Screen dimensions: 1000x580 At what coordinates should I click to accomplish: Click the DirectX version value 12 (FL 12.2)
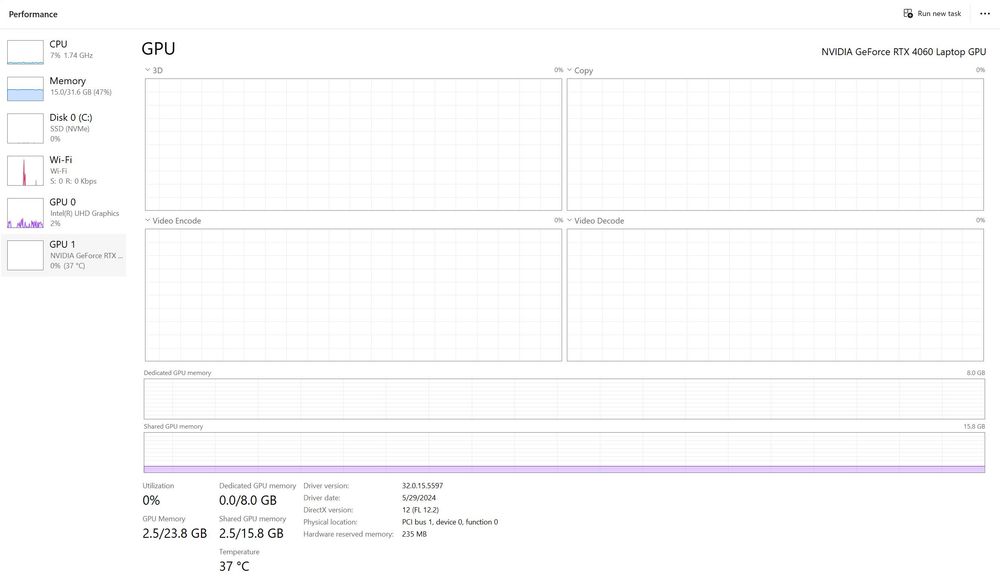[420, 510]
